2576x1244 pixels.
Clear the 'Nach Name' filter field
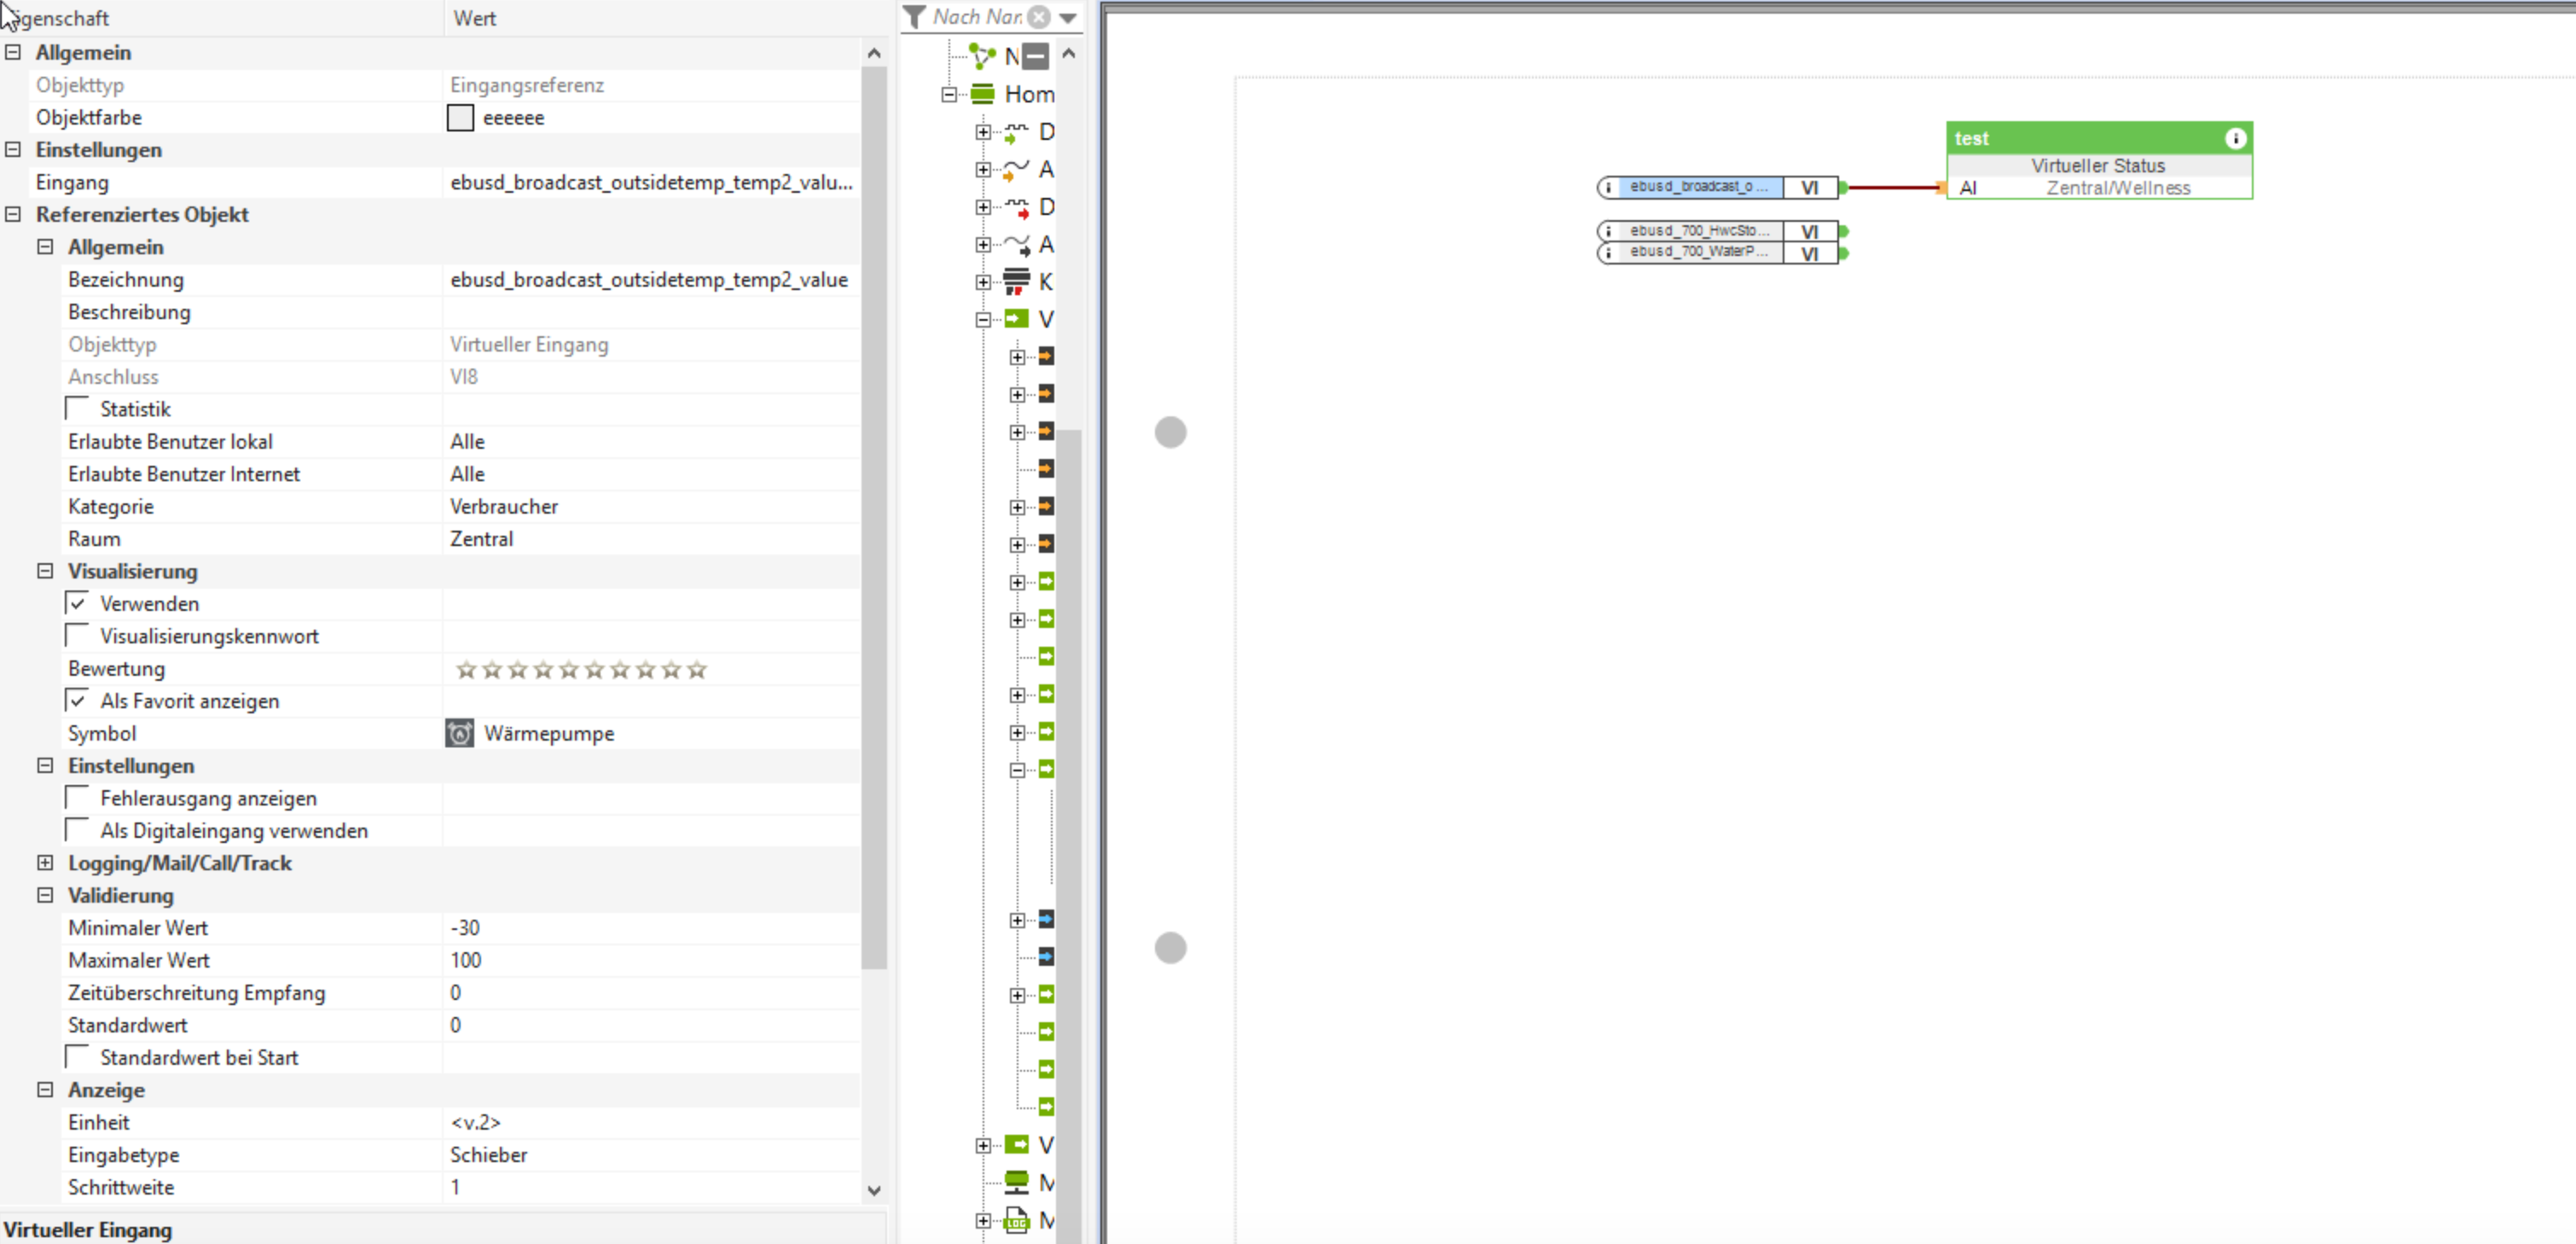(x=1040, y=17)
